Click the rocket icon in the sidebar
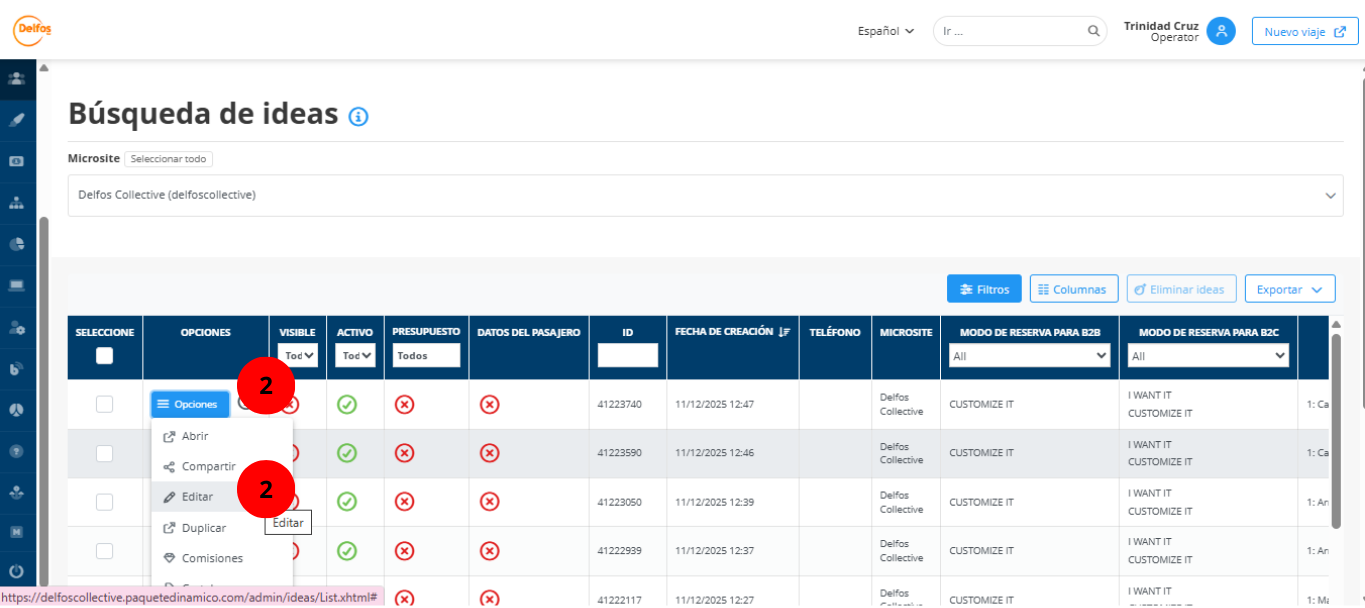The height and width of the screenshot is (608, 1365). (16, 119)
